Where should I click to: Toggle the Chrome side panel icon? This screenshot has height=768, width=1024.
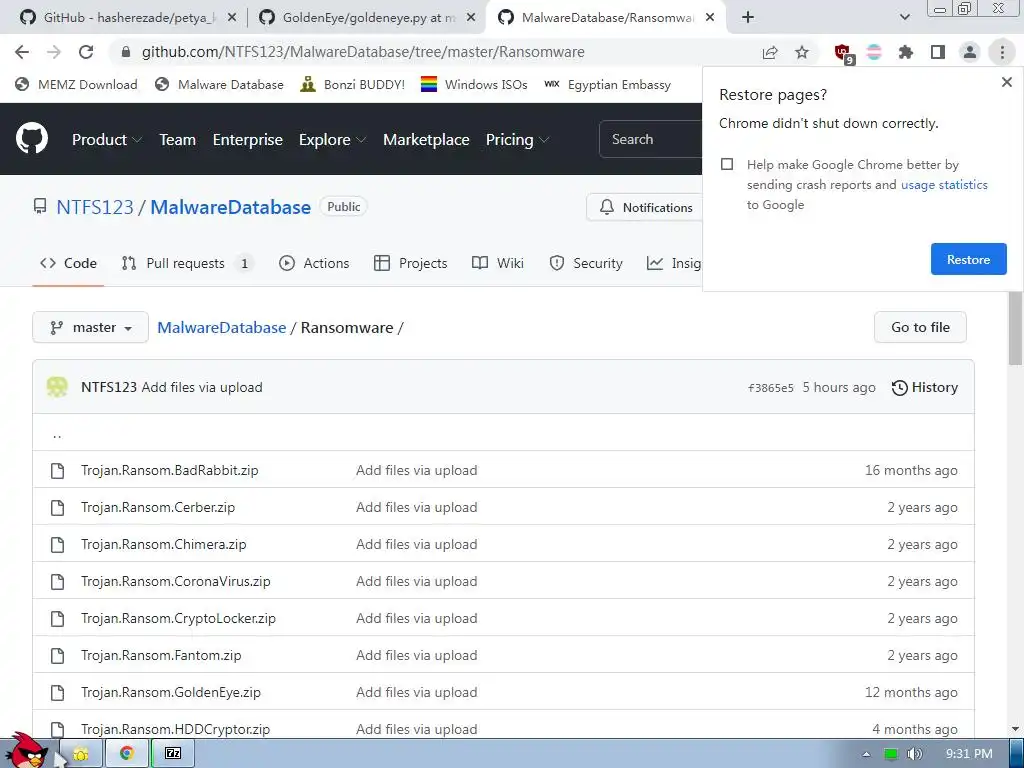938,52
